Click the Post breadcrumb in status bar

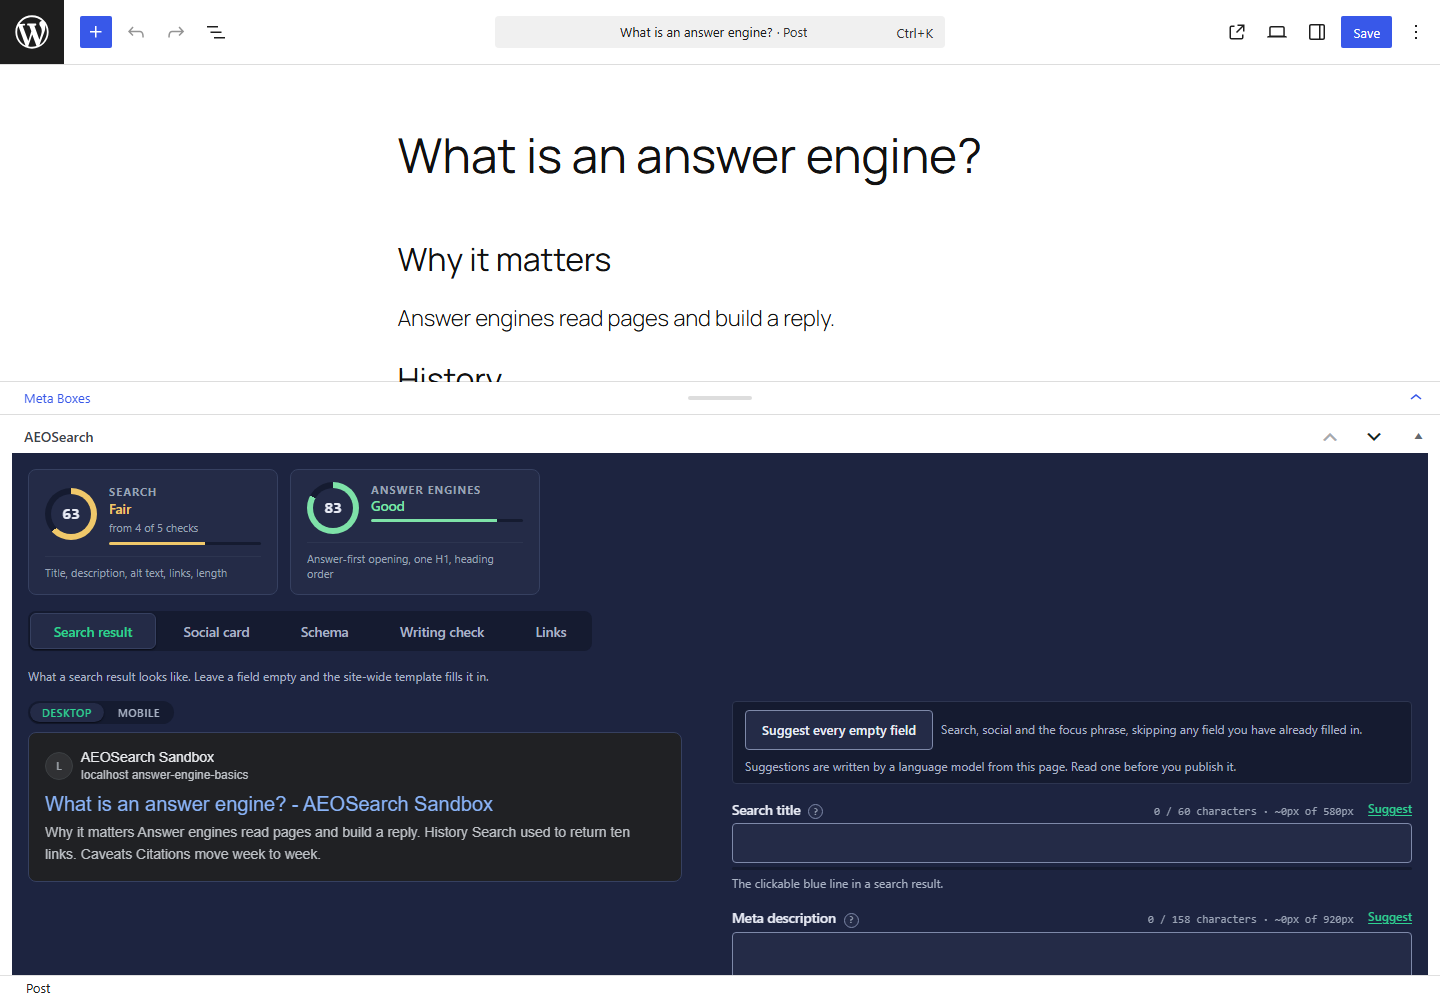pos(38,988)
